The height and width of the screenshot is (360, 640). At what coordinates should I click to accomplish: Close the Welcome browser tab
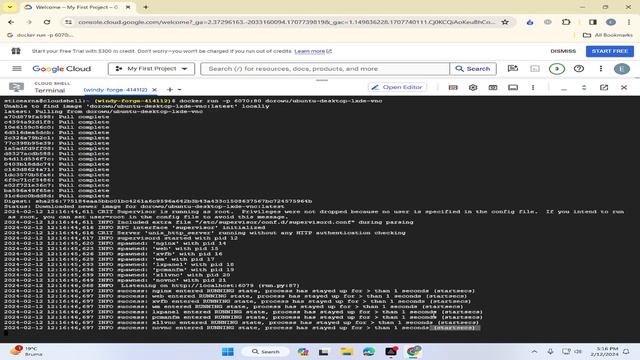click(128, 7)
